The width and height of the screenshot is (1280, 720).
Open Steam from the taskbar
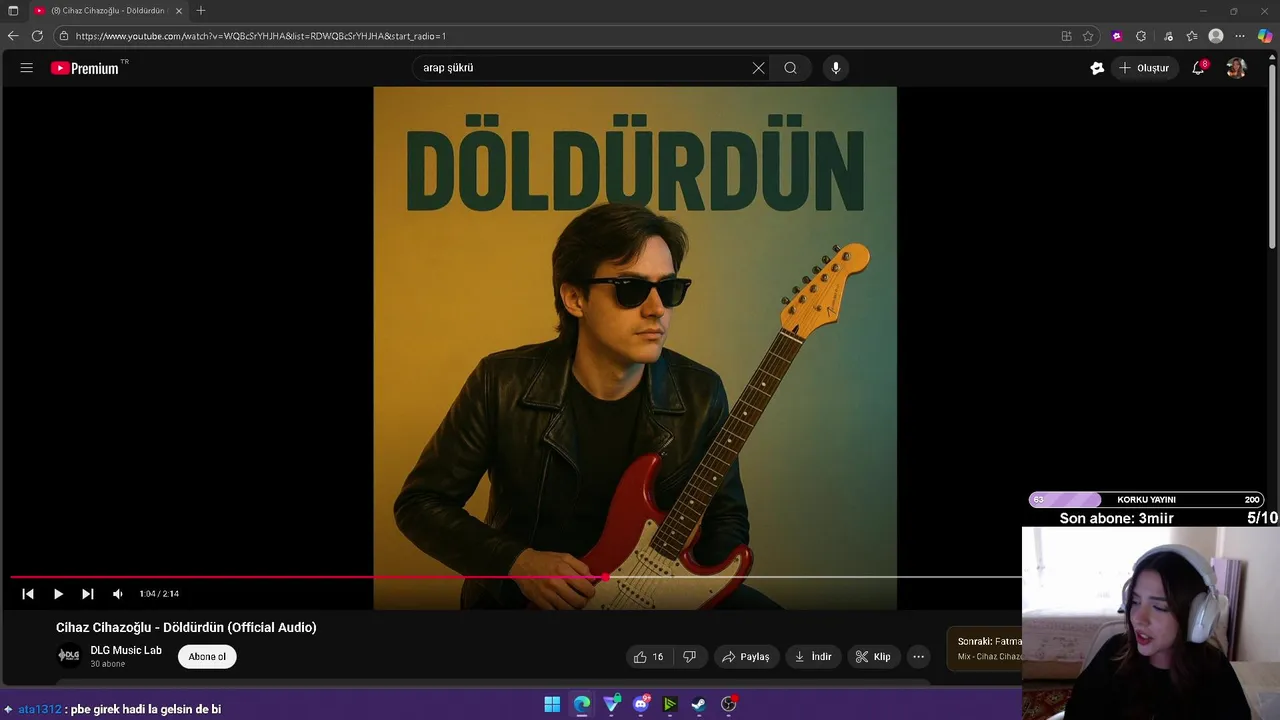coord(699,704)
